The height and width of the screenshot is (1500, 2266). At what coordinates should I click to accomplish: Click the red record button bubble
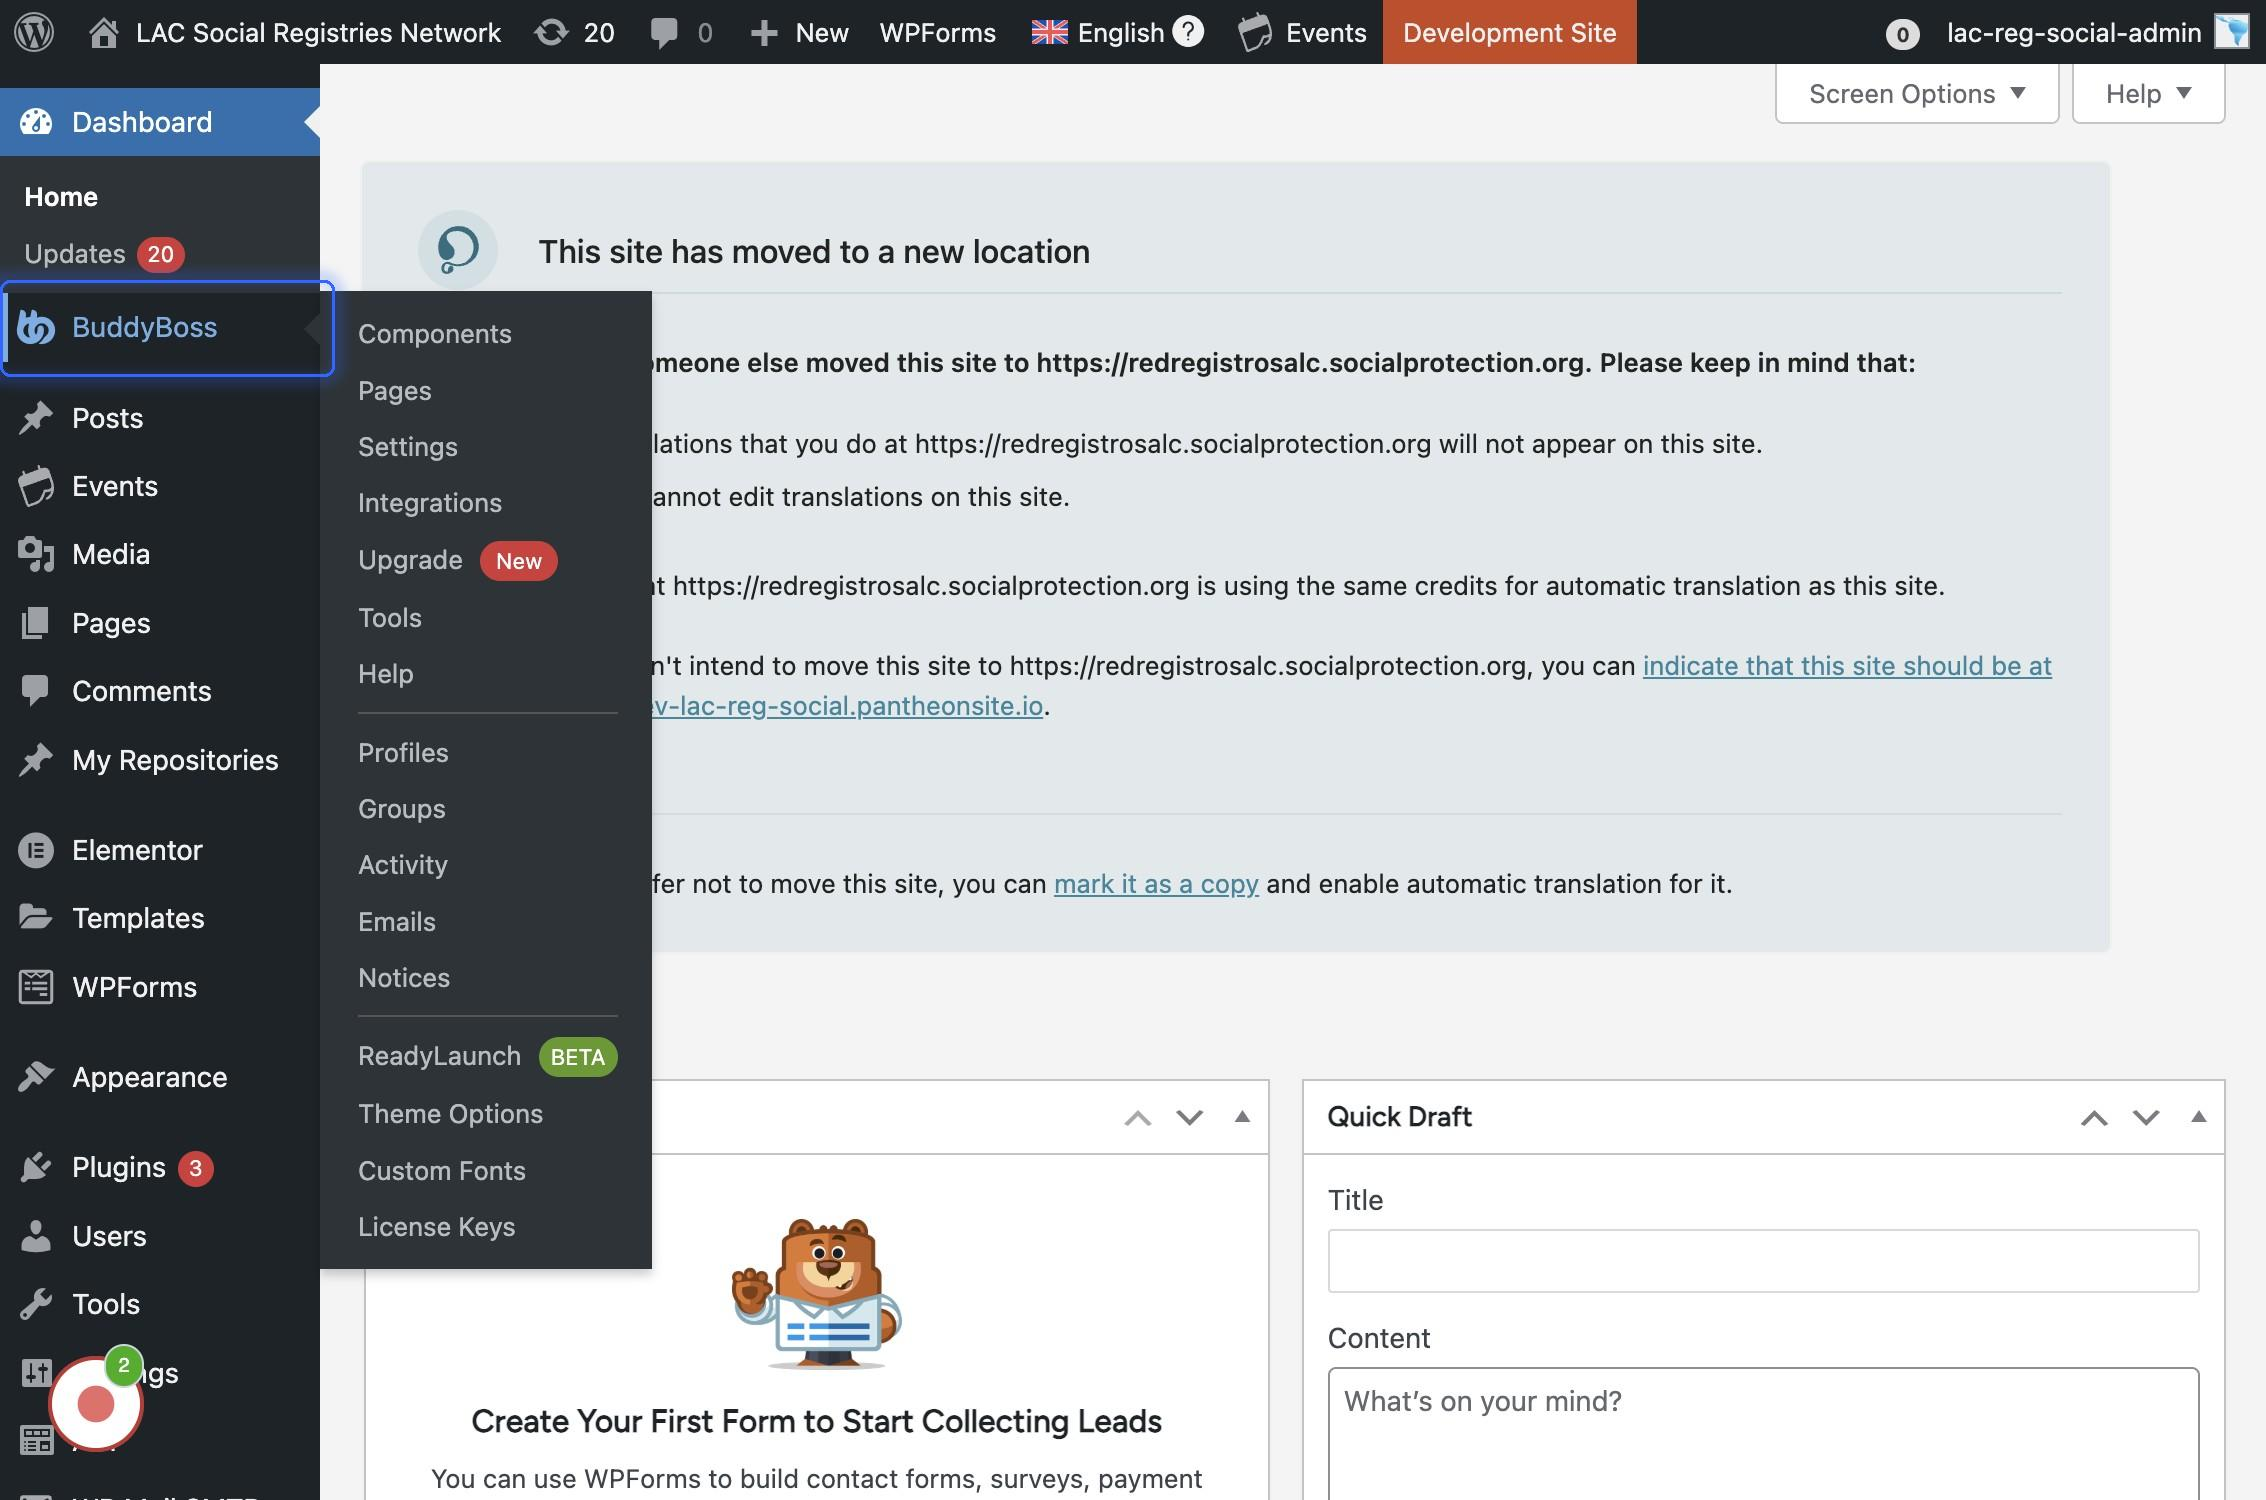coord(96,1404)
